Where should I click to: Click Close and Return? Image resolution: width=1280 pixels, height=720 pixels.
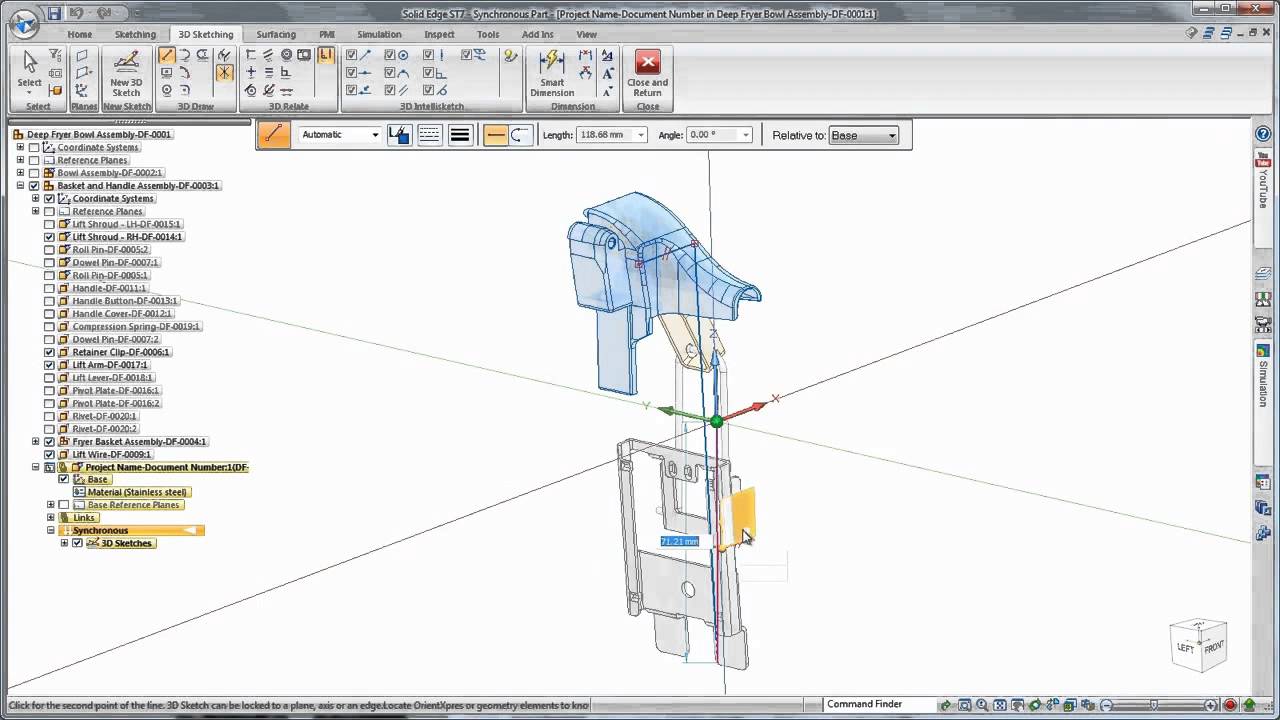(647, 73)
